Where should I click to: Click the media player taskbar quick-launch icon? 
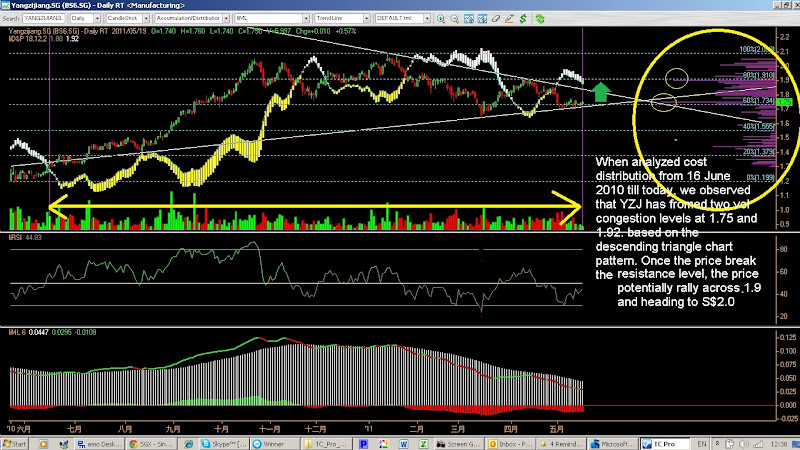tap(43, 444)
